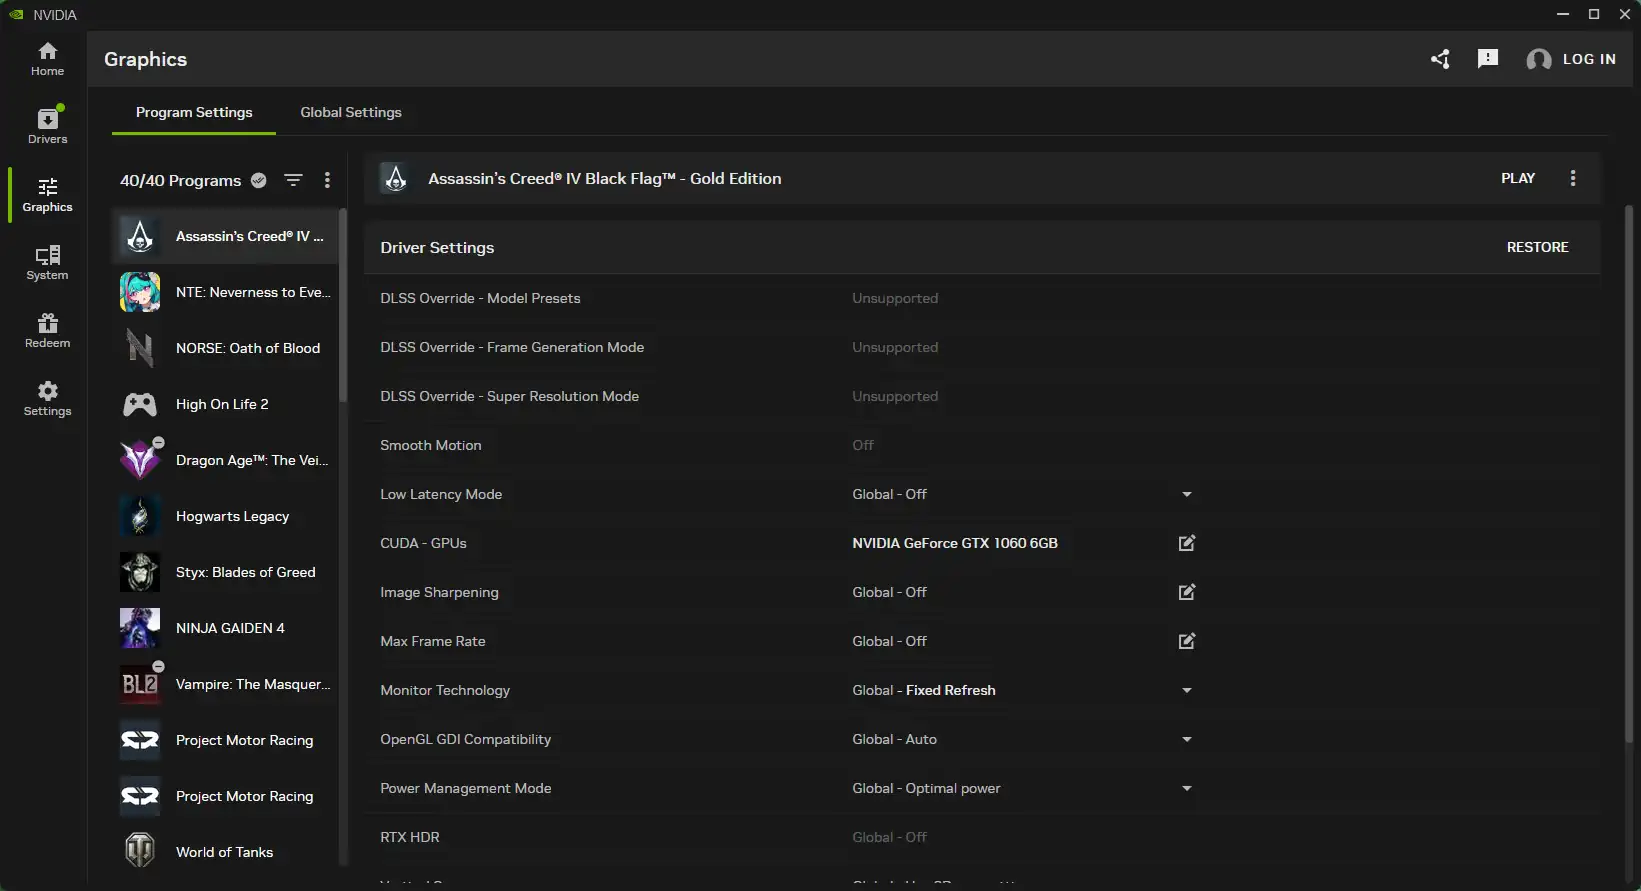Go to the Home section in sidebar
Viewport: 1641px width, 891px height.
pyautogui.click(x=47, y=59)
